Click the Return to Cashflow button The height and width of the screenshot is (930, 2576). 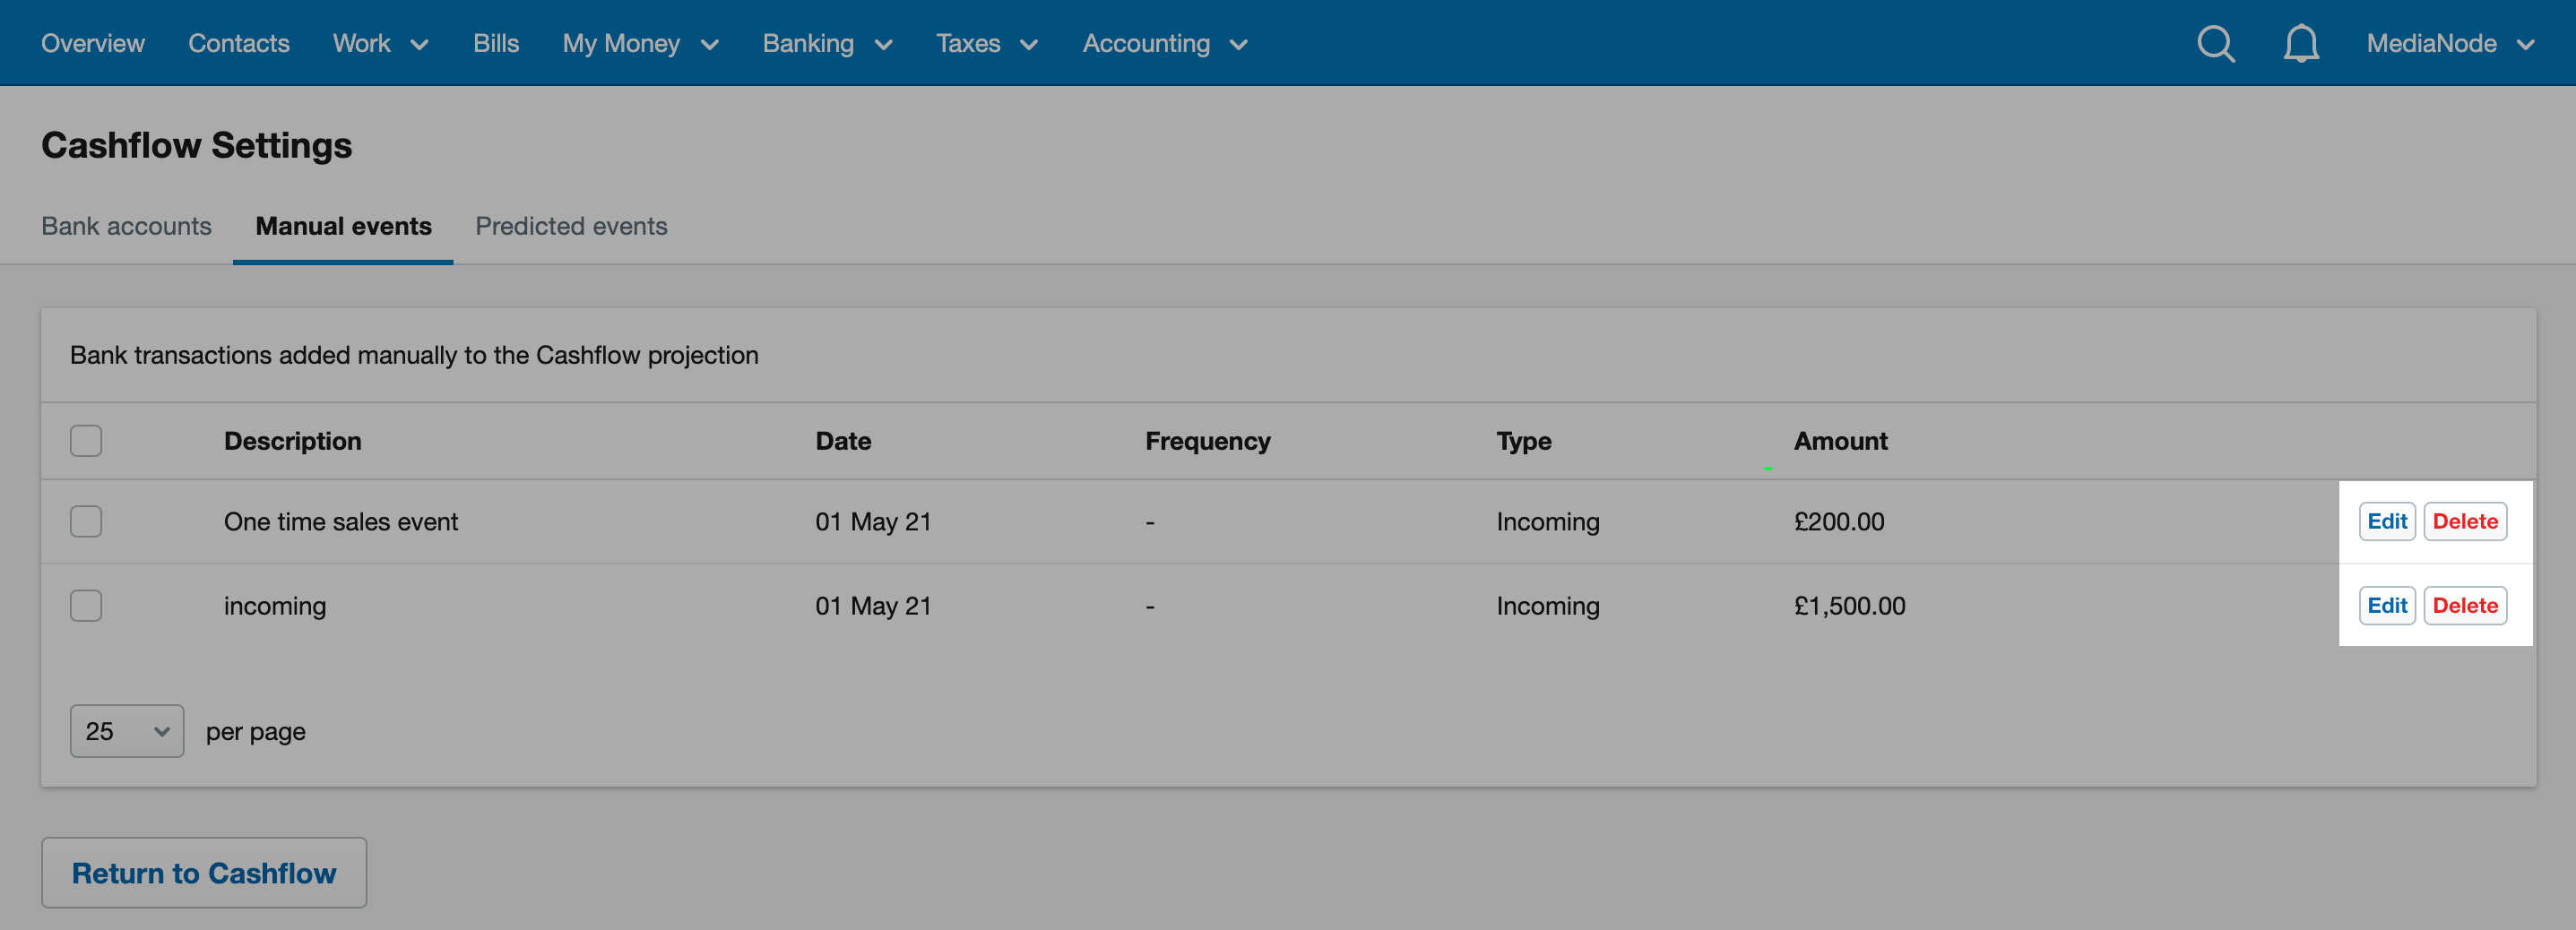[x=204, y=872]
